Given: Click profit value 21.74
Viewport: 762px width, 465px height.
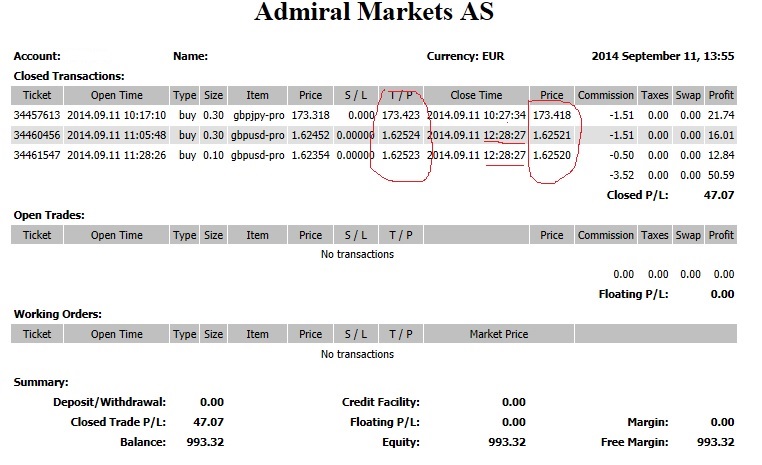Looking at the screenshot, I should pos(721,116).
